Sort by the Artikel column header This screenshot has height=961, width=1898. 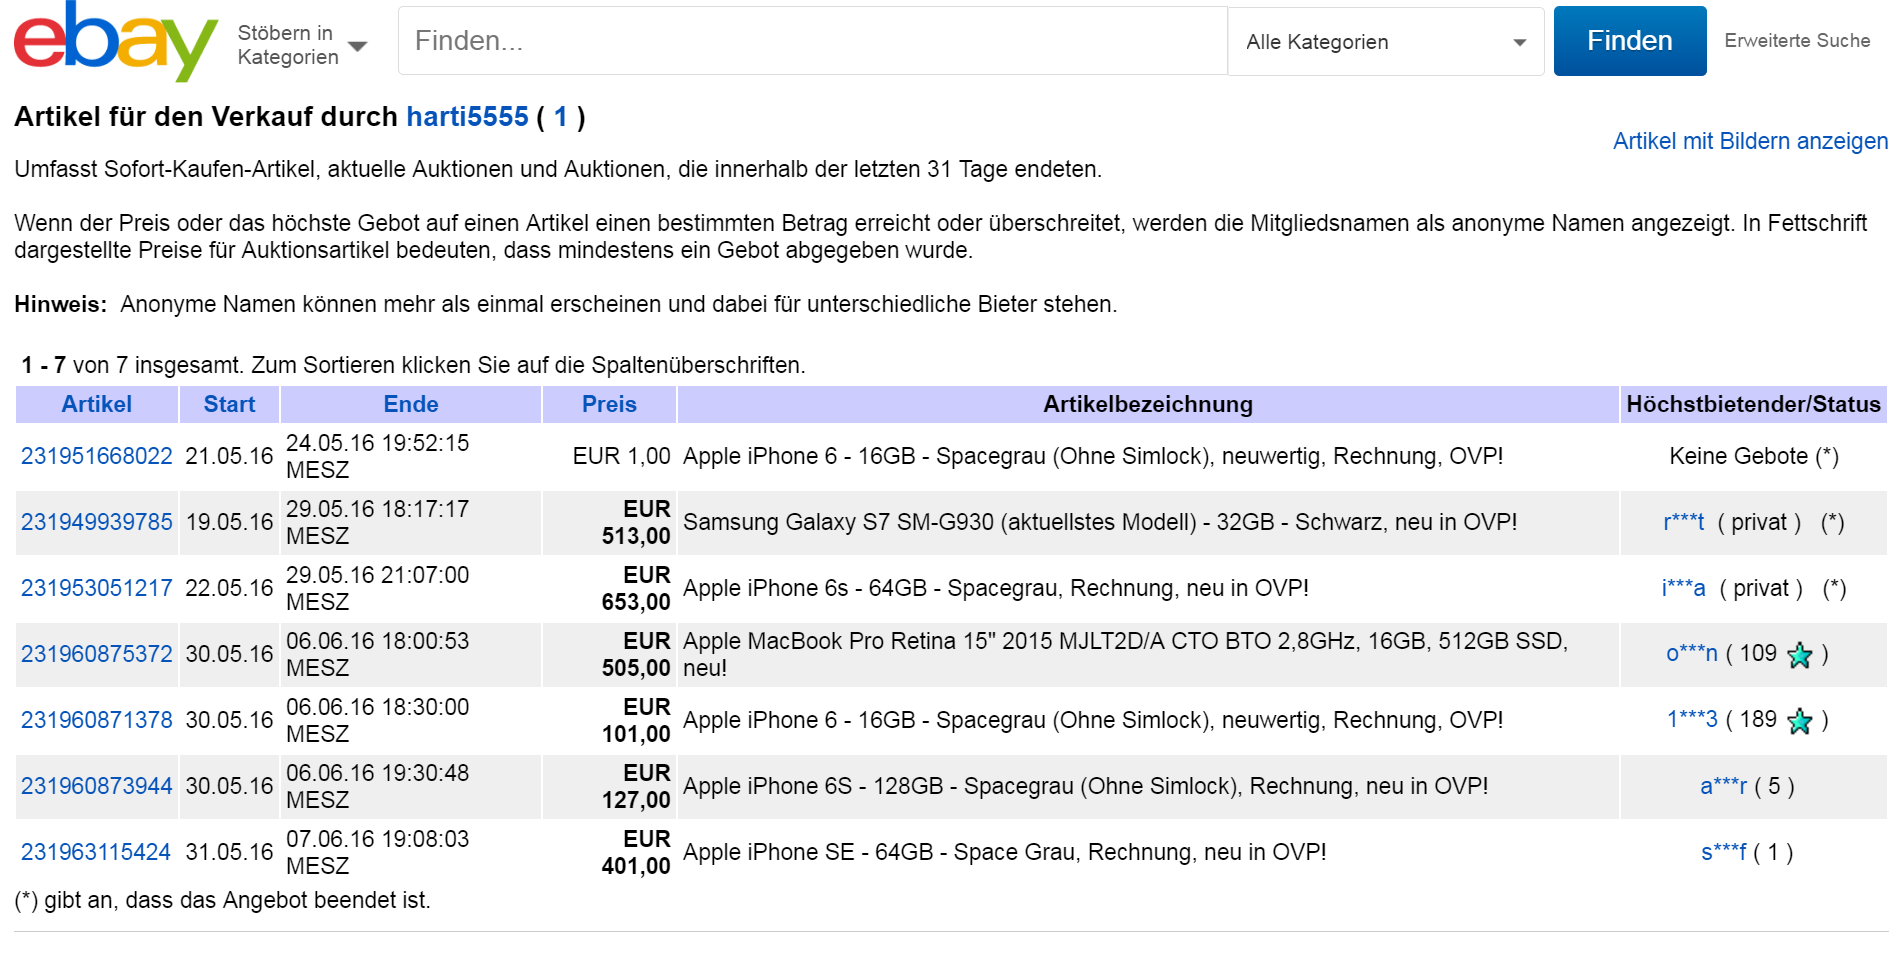tap(96, 404)
